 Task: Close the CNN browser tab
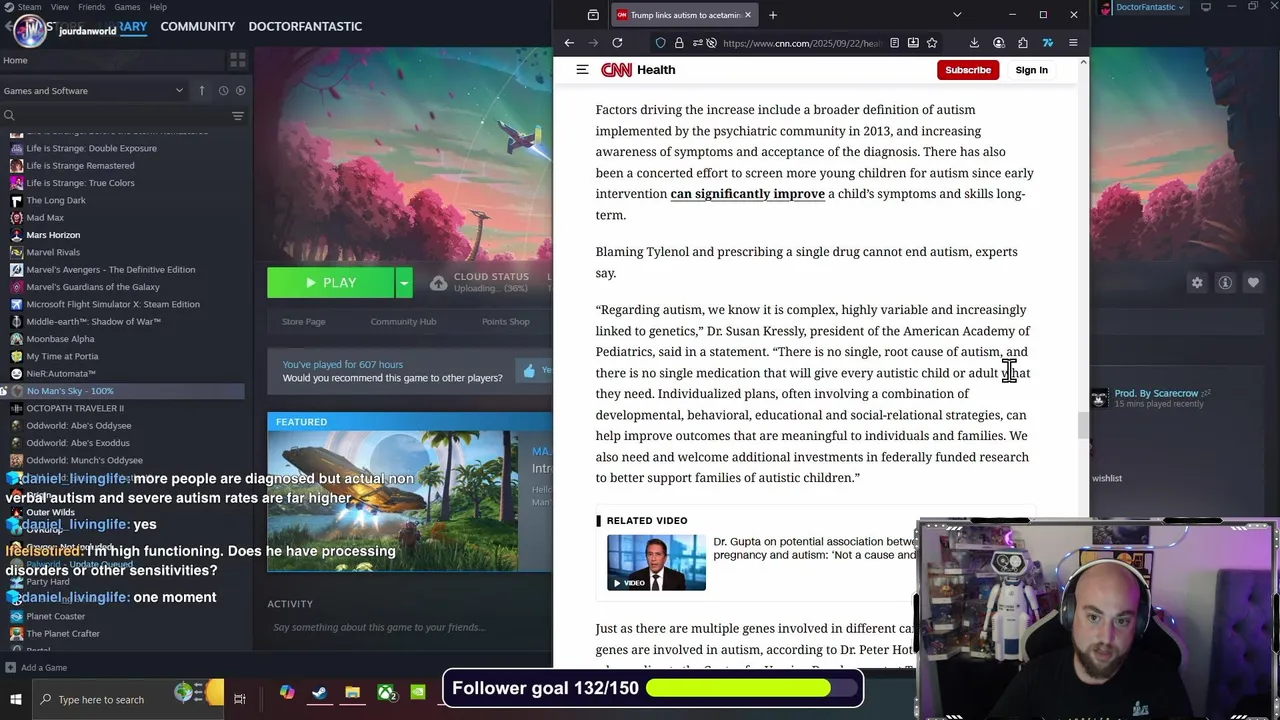(x=748, y=15)
